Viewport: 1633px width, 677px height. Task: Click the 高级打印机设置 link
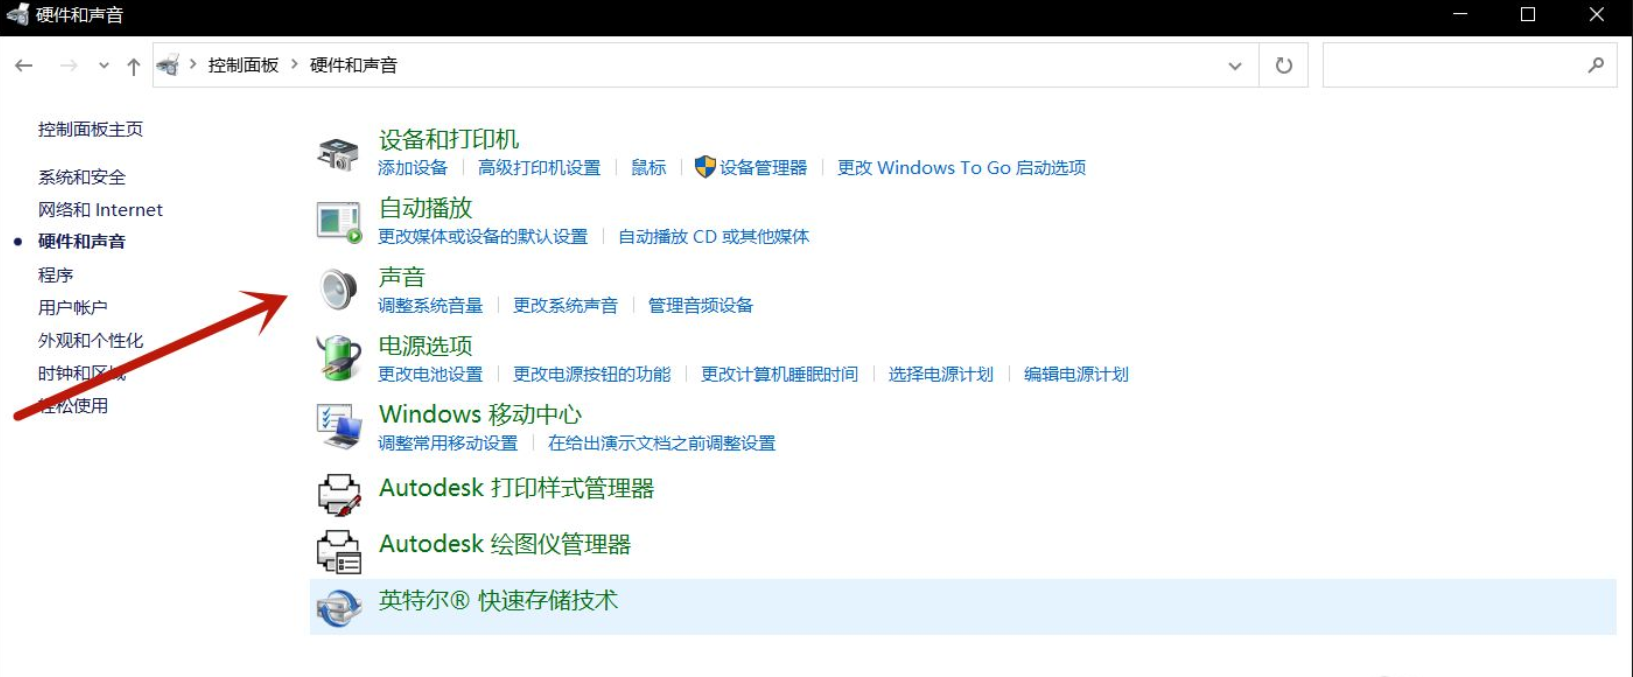tap(539, 168)
